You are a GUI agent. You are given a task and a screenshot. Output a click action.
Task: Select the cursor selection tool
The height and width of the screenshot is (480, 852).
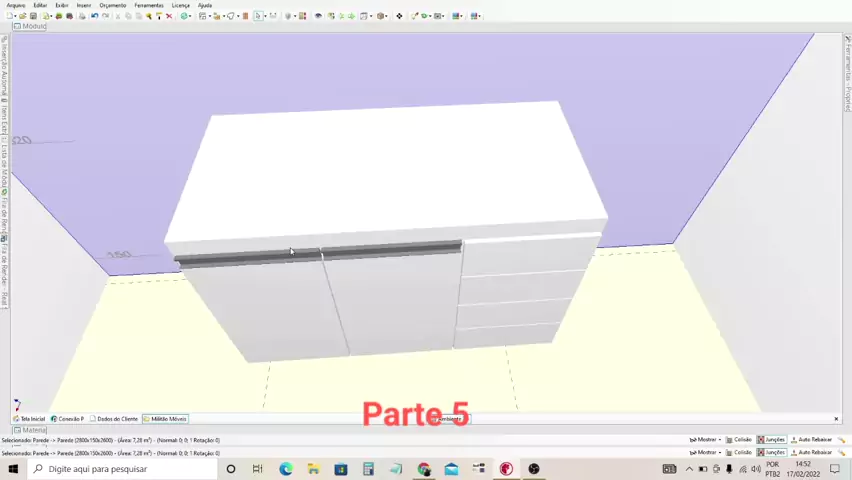point(258,16)
